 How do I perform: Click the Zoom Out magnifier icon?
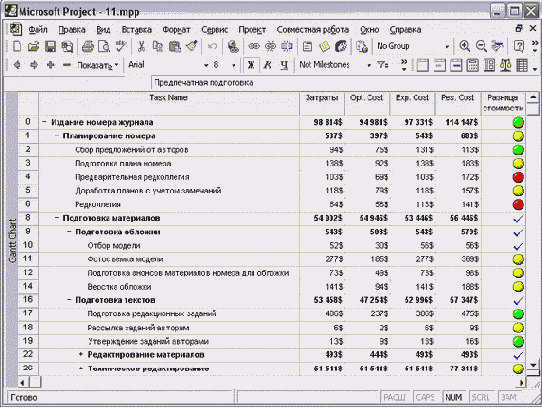point(482,46)
